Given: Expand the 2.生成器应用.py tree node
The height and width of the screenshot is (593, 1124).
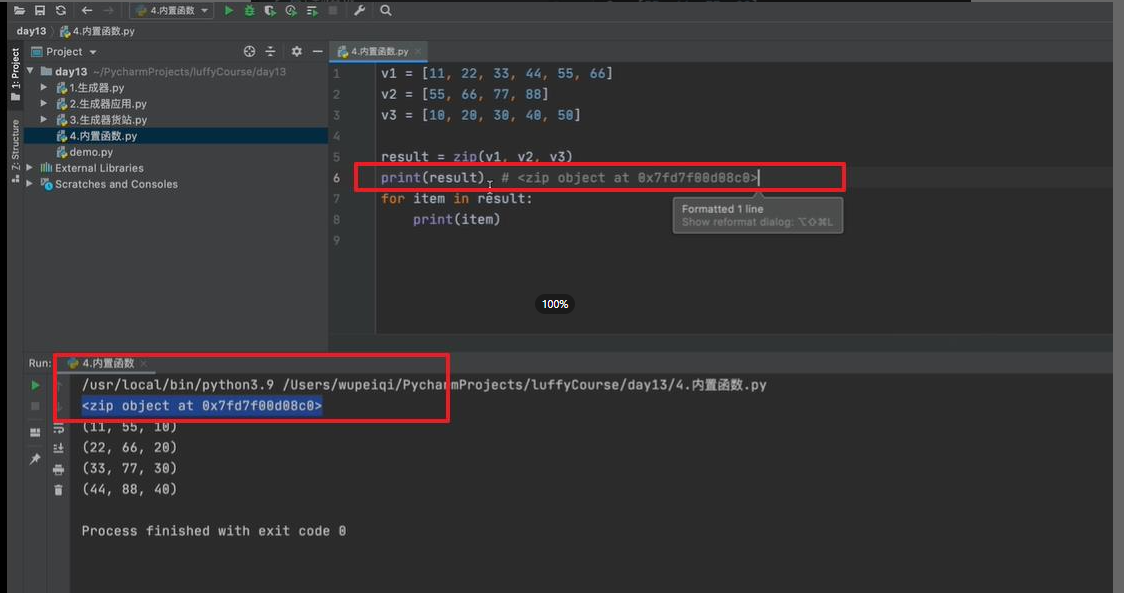Looking at the screenshot, I should coord(44,103).
